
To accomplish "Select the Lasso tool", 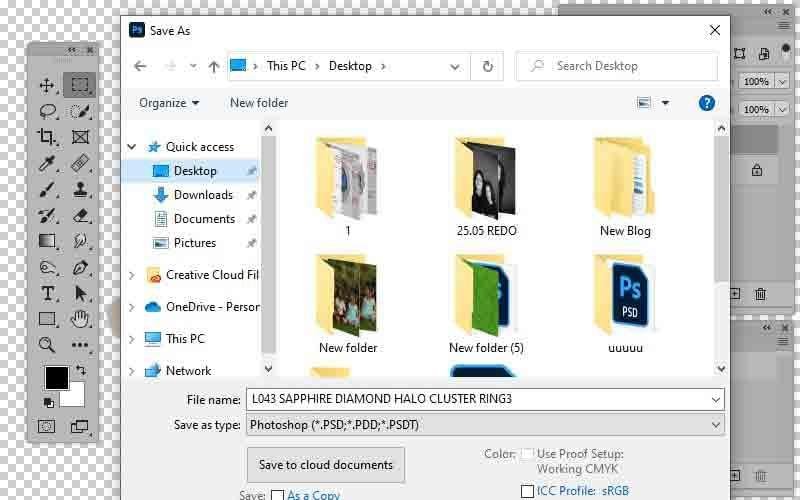I will (47, 111).
